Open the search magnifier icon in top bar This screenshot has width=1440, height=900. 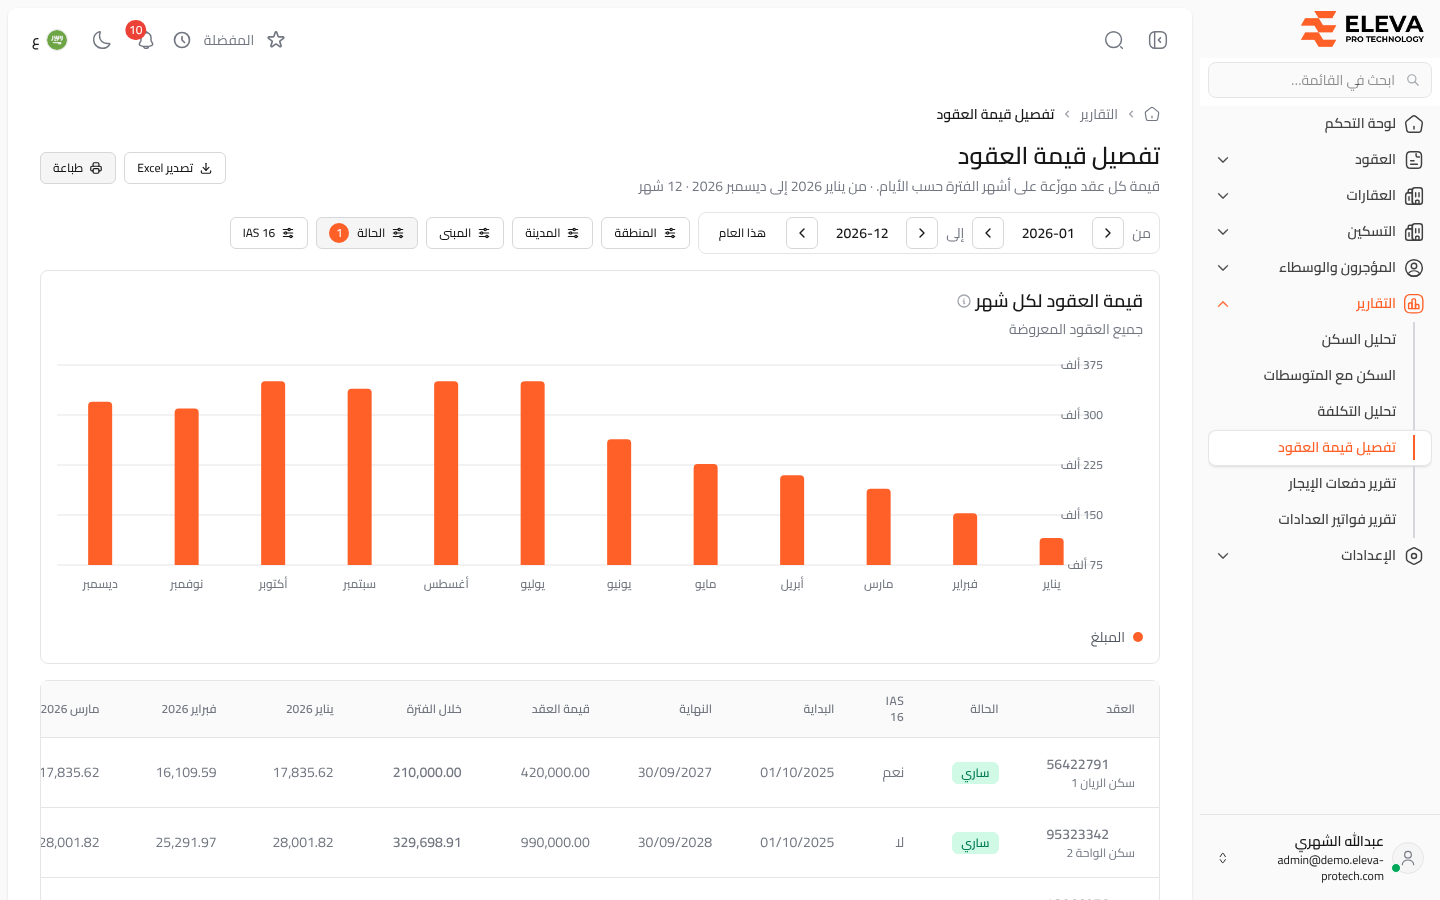pos(1114,40)
